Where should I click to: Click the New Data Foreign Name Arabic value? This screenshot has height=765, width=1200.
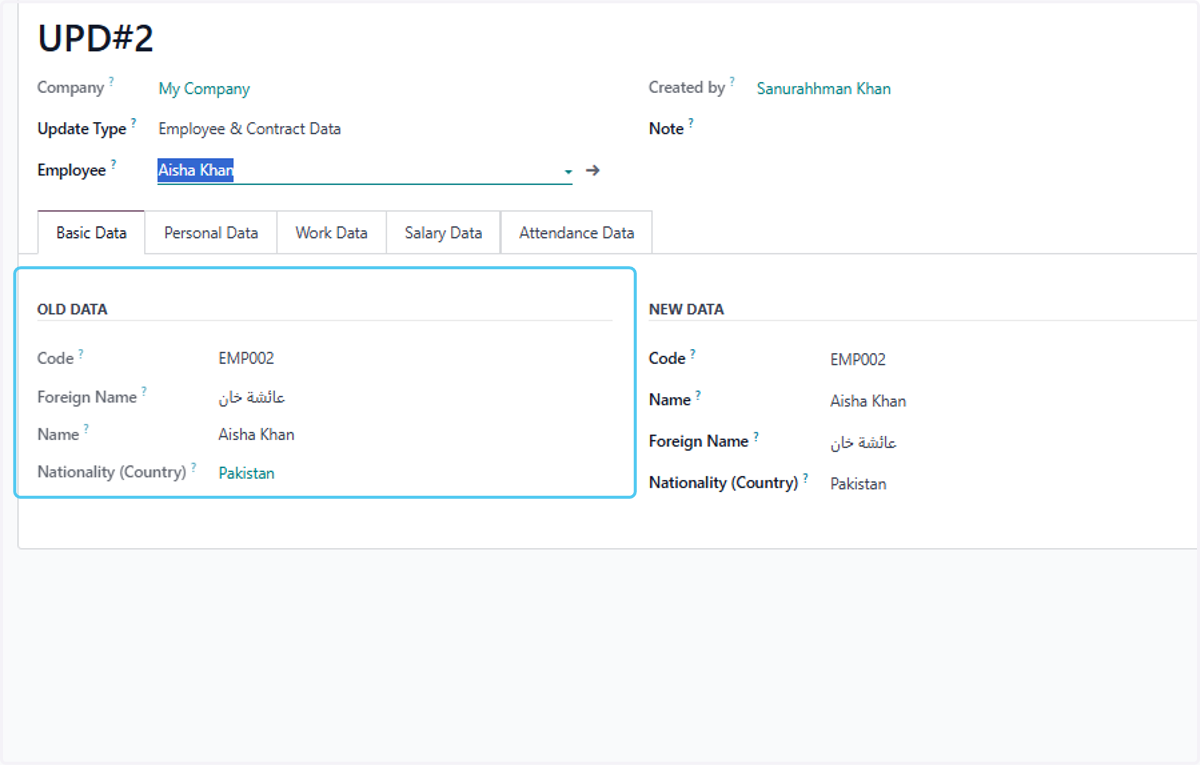[863, 443]
